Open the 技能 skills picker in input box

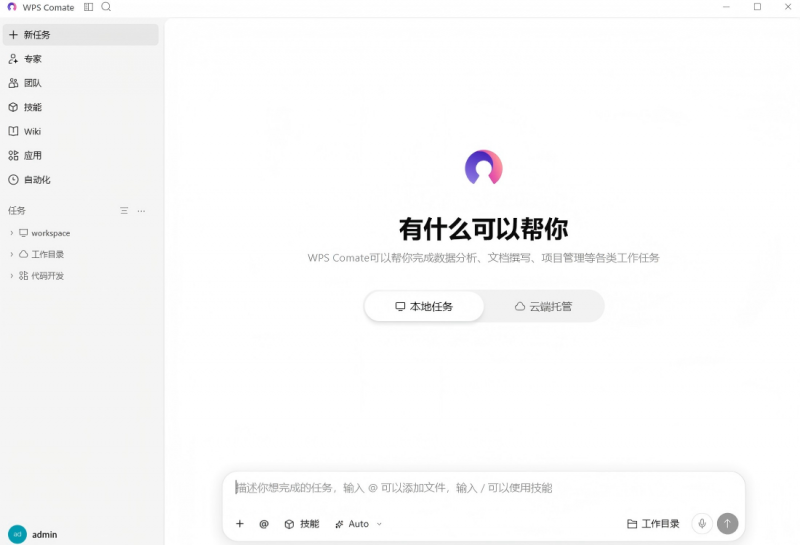point(302,524)
